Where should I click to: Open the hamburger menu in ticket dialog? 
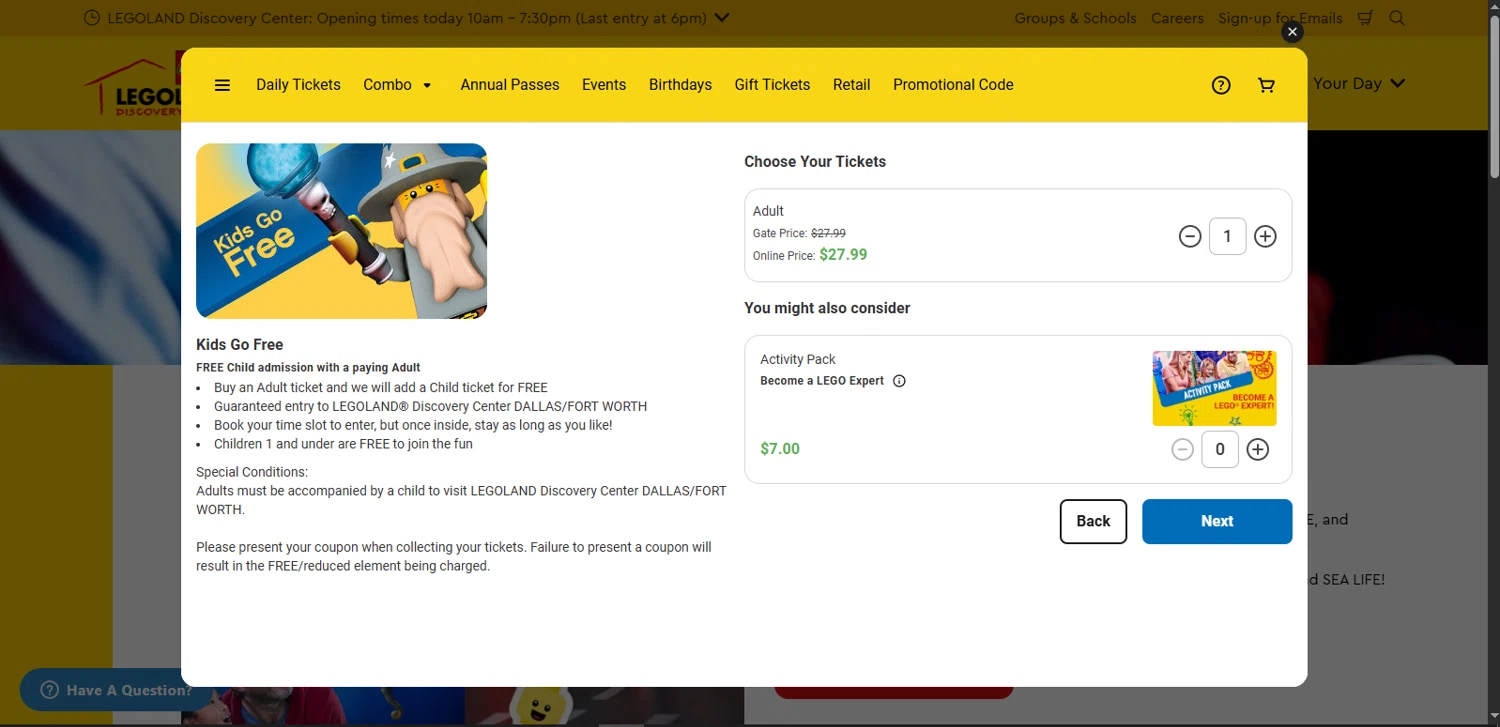coord(222,85)
